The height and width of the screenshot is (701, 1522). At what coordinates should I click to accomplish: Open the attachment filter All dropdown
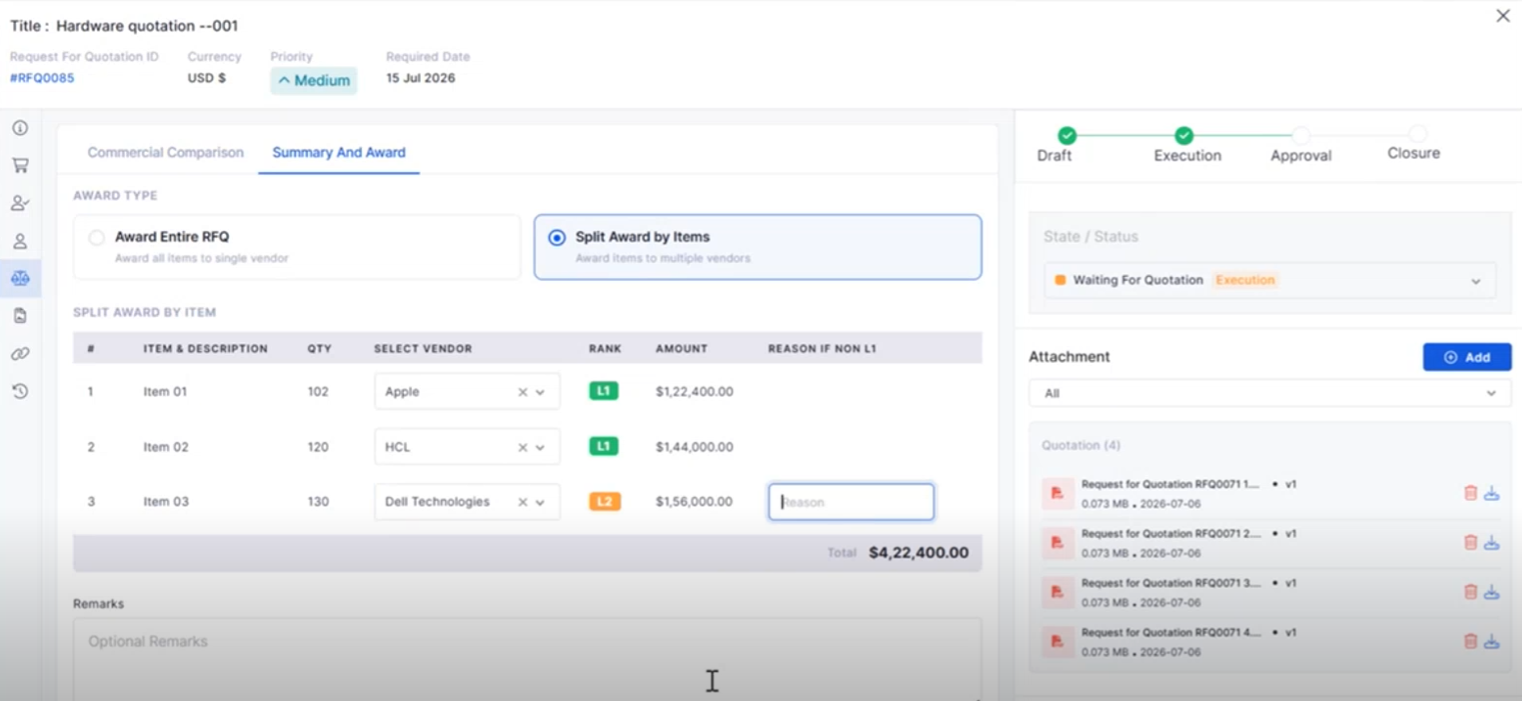click(x=1270, y=393)
